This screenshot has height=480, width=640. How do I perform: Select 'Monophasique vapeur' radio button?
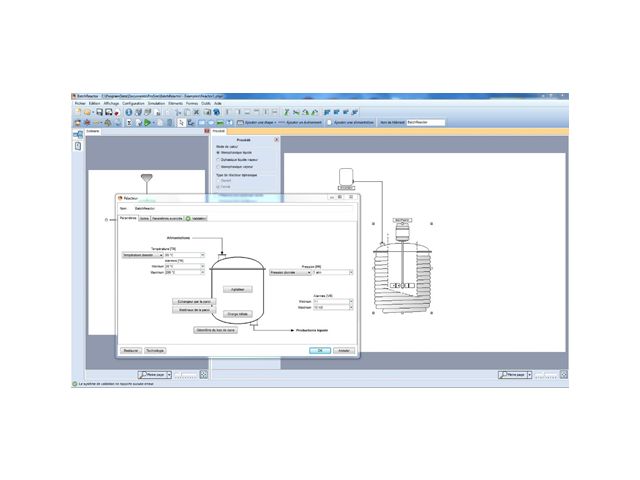pos(219,166)
